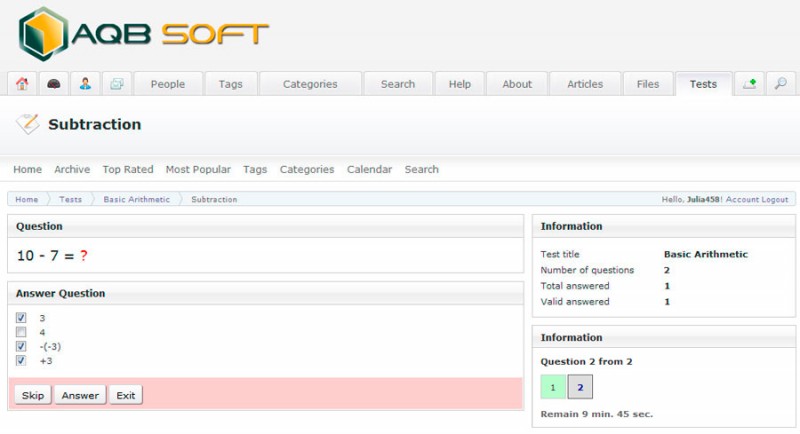Viewport: 800px width, 434px height.
Task: Click the home icon tab
Action: pyautogui.click(x=22, y=84)
